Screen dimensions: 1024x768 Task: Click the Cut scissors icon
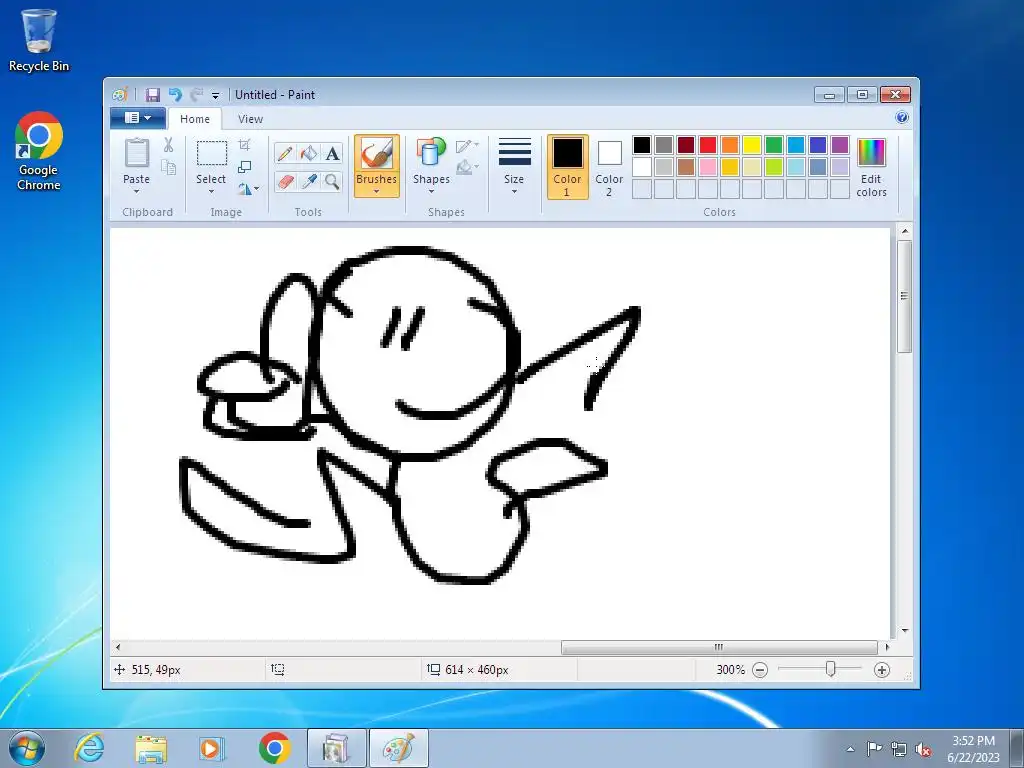point(168,145)
